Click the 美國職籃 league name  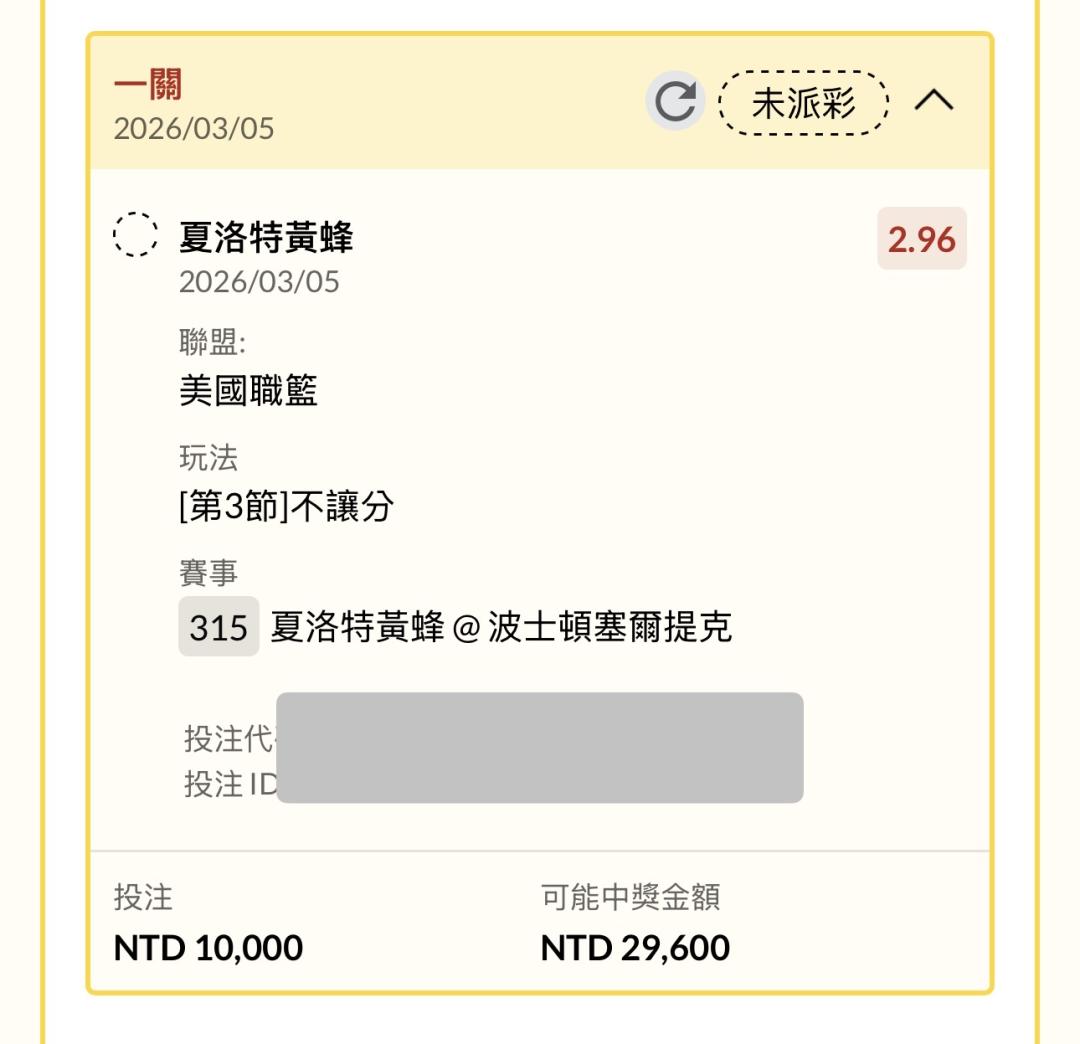[248, 391]
